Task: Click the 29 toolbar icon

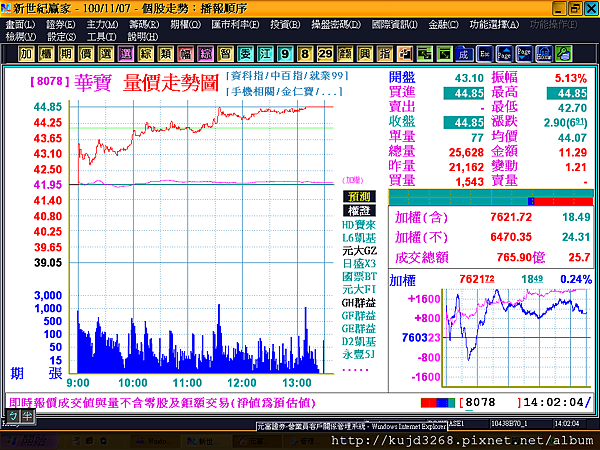Action: (x=325, y=54)
